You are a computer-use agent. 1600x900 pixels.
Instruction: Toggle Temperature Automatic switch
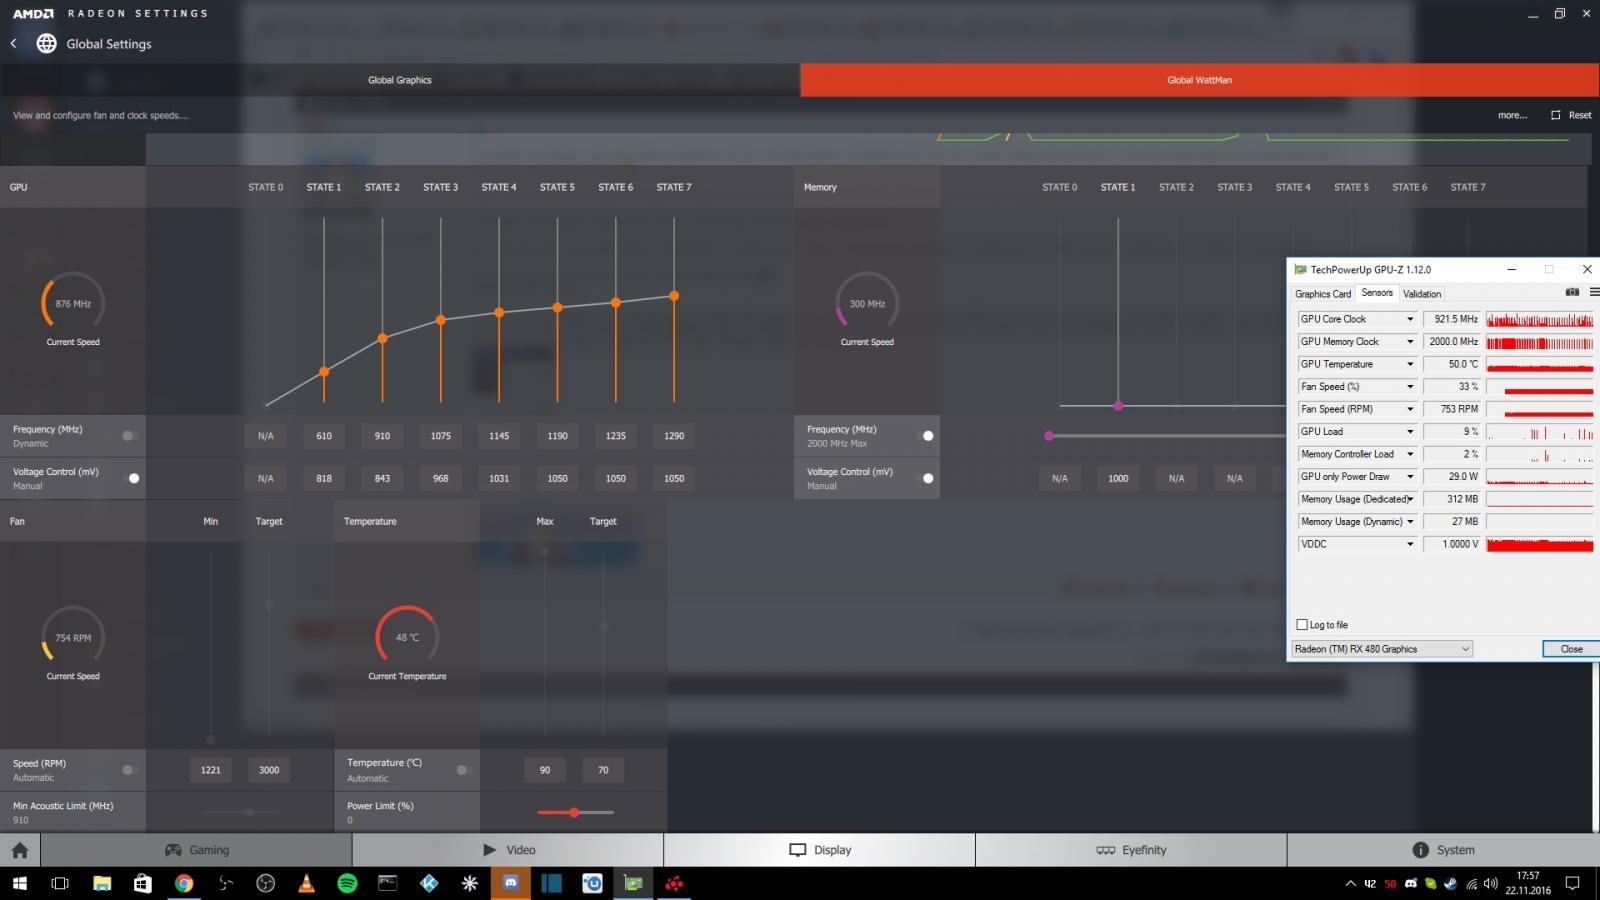463,770
